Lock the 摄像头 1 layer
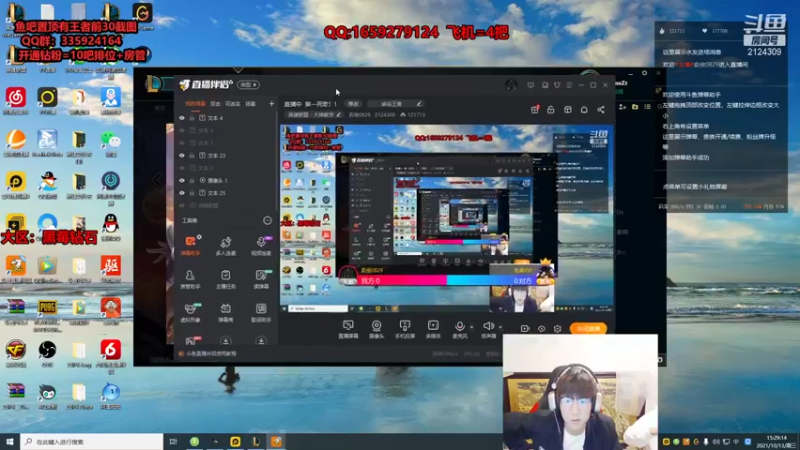 tap(192, 181)
